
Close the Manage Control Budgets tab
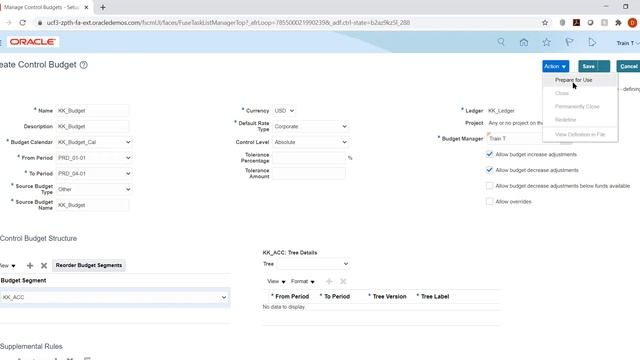(x=86, y=7)
